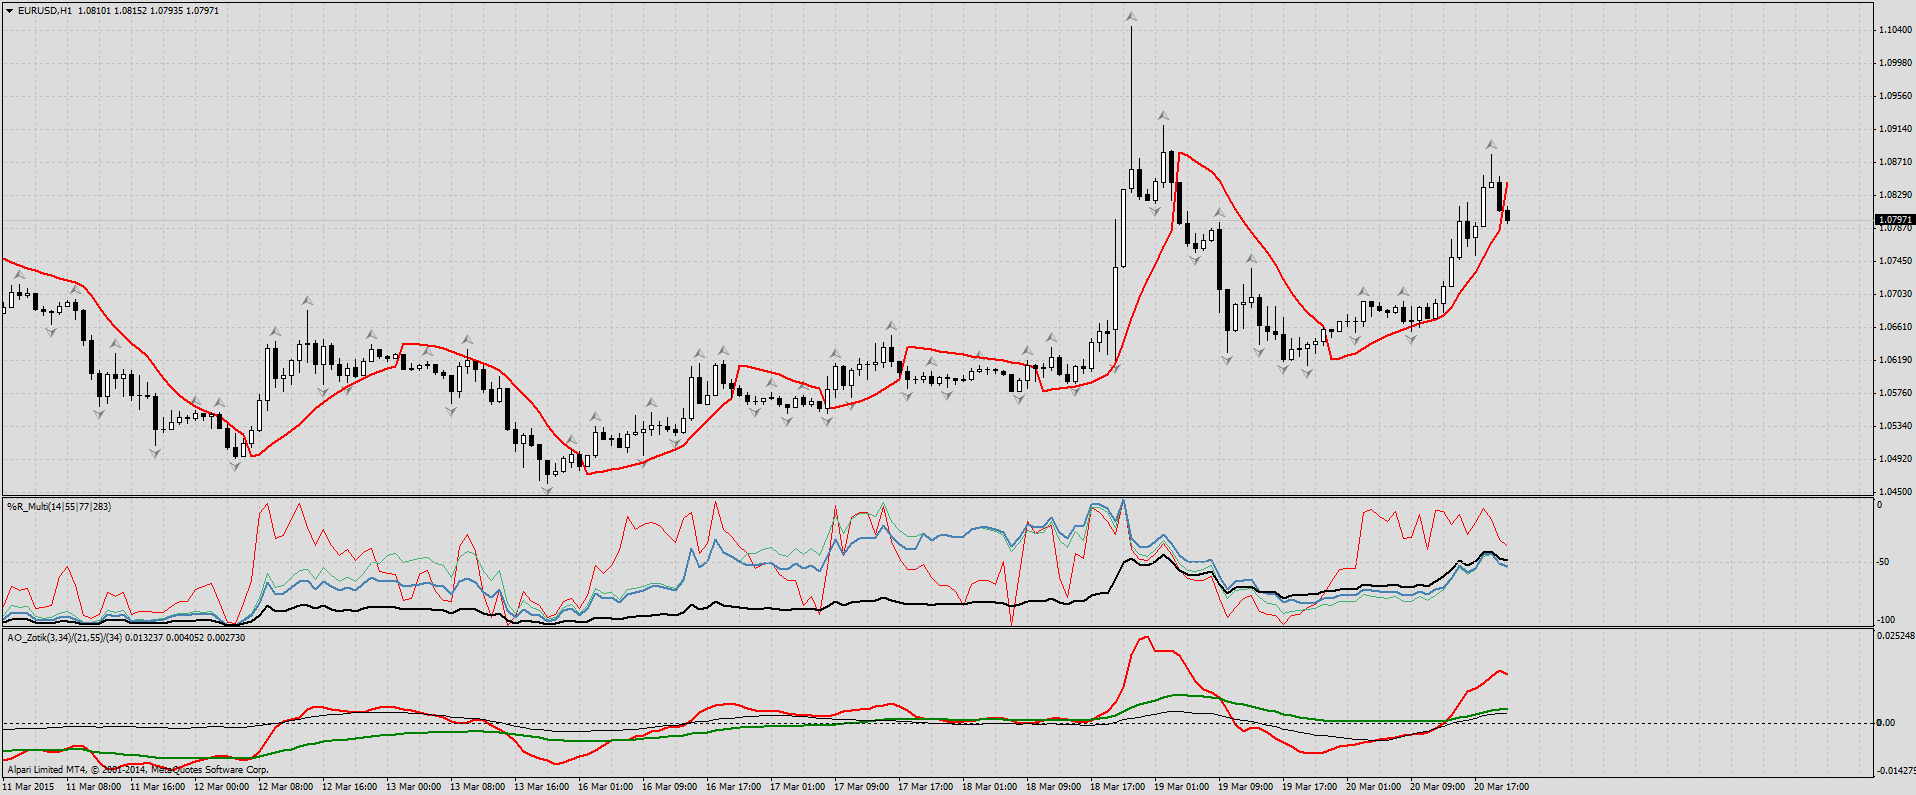
Task: Click the small triangle beside EURUSD,H1 title
Action: [10, 10]
